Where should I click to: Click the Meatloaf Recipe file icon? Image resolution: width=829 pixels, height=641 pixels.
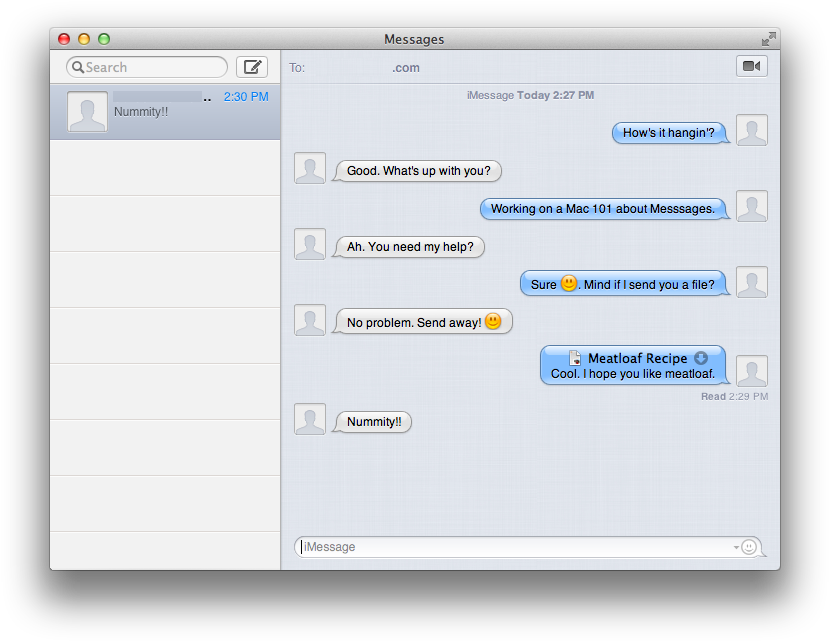pyautogui.click(x=575, y=357)
